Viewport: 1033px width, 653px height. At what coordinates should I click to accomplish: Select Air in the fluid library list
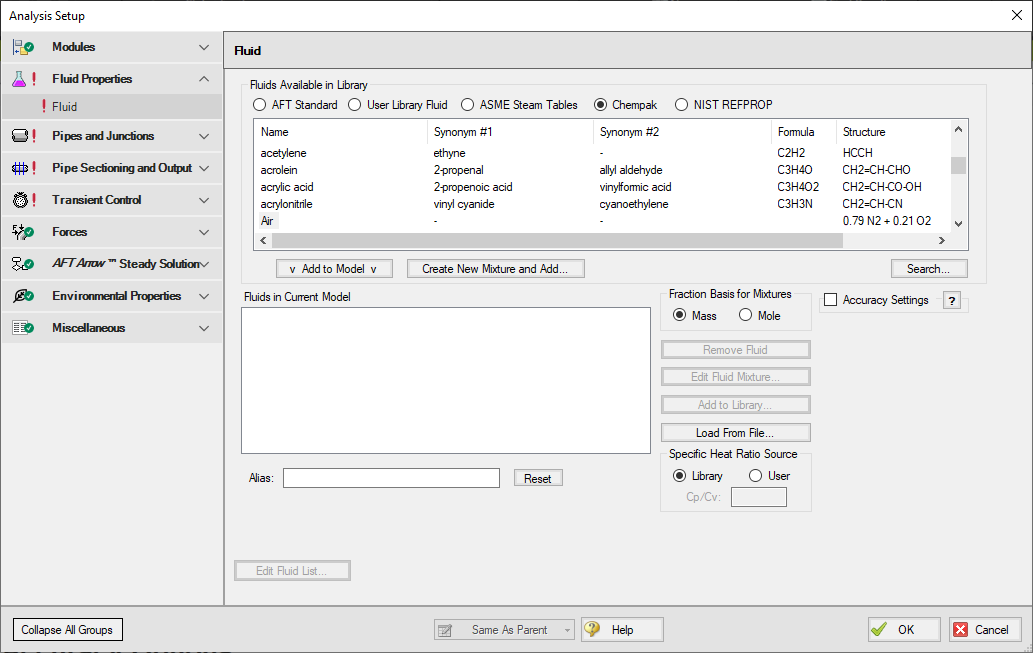[267, 221]
